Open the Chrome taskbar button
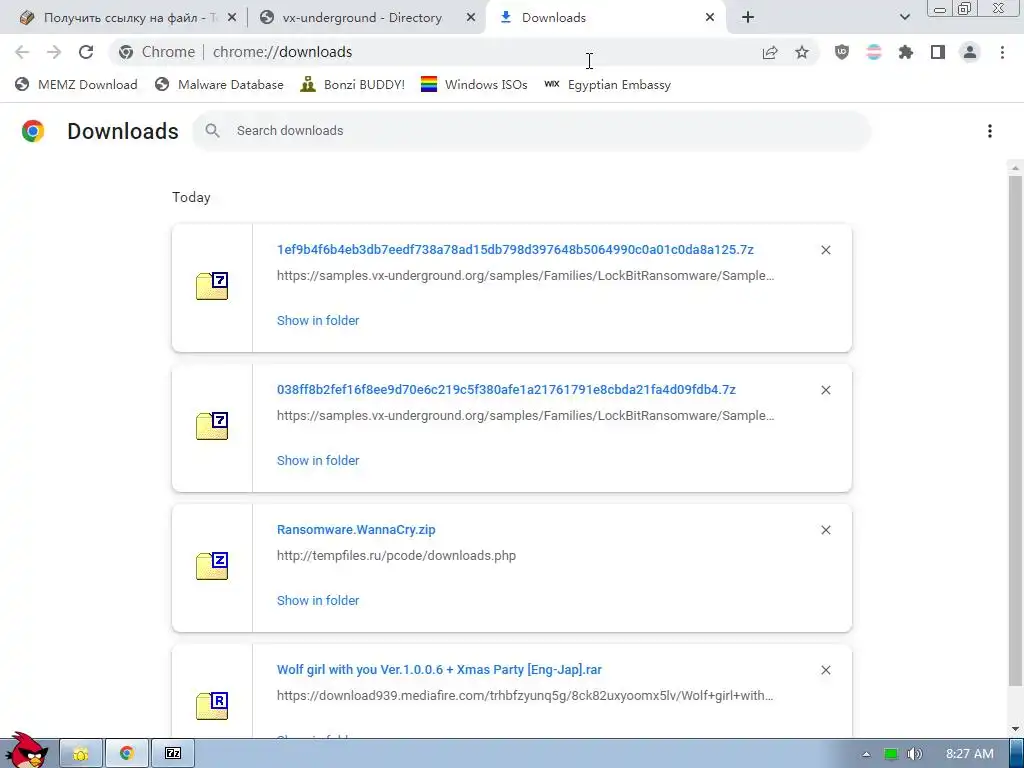The height and width of the screenshot is (768, 1024). (x=127, y=754)
